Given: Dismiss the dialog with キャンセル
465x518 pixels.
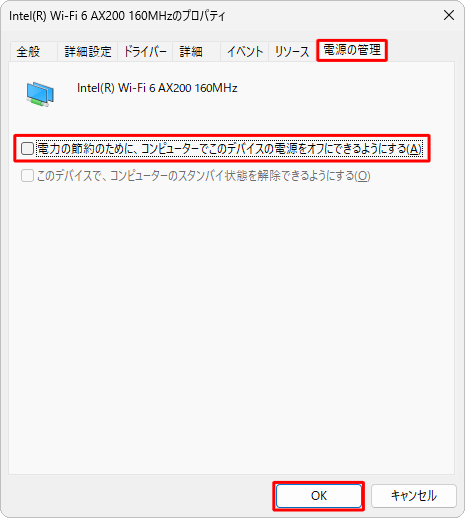Looking at the screenshot, I should coord(414,496).
